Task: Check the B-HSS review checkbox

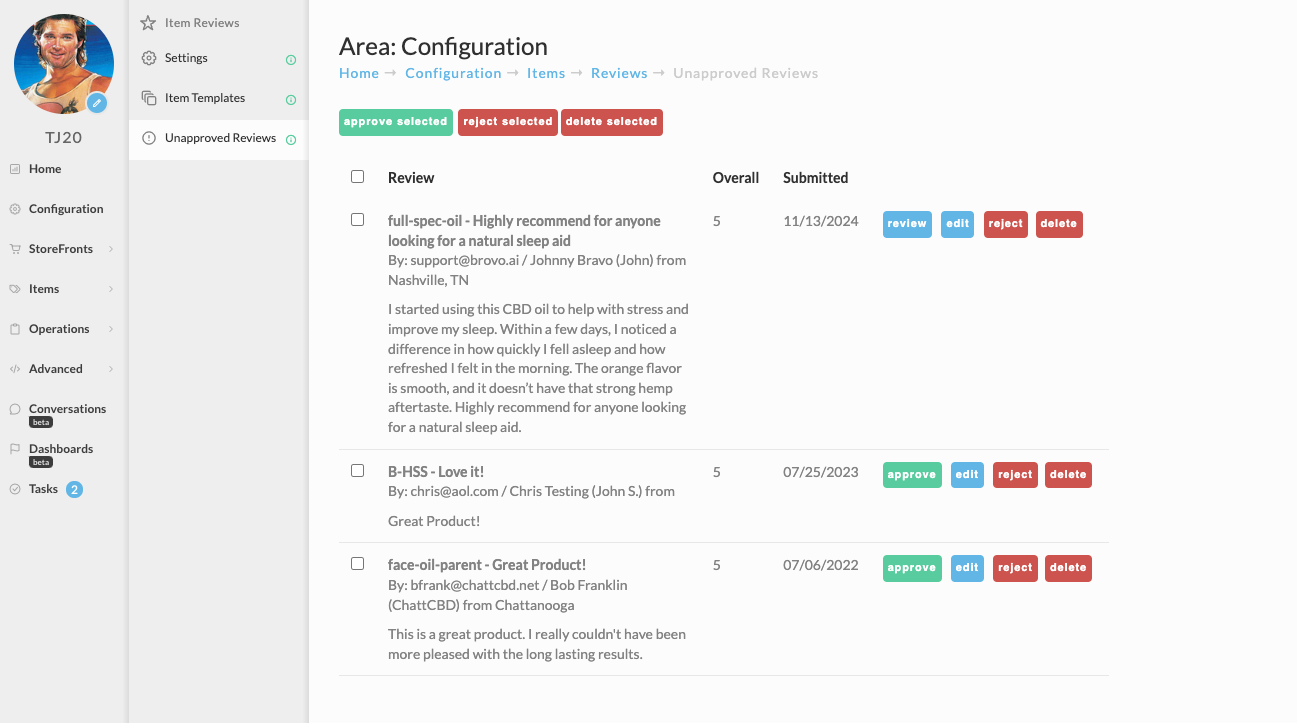Action: [357, 471]
